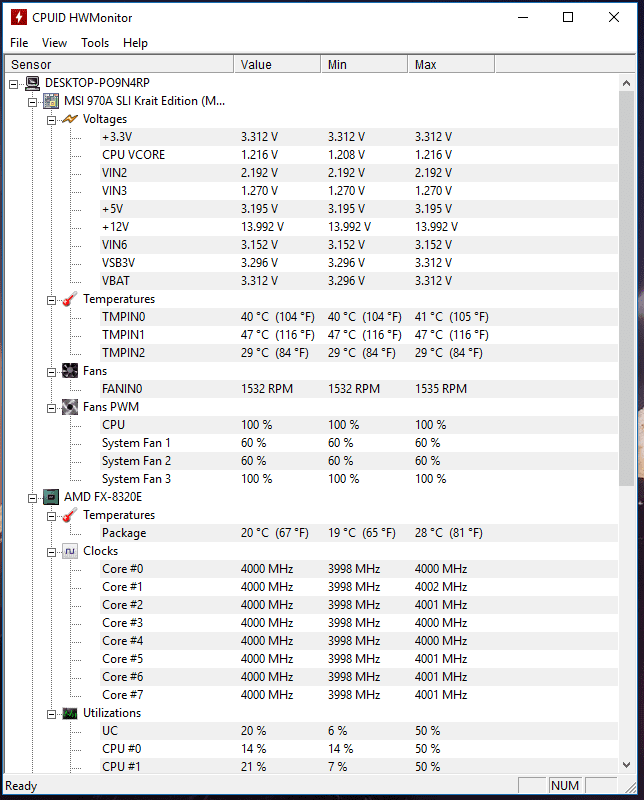
Task: Click the Fans PWM icon
Action: click(70, 407)
